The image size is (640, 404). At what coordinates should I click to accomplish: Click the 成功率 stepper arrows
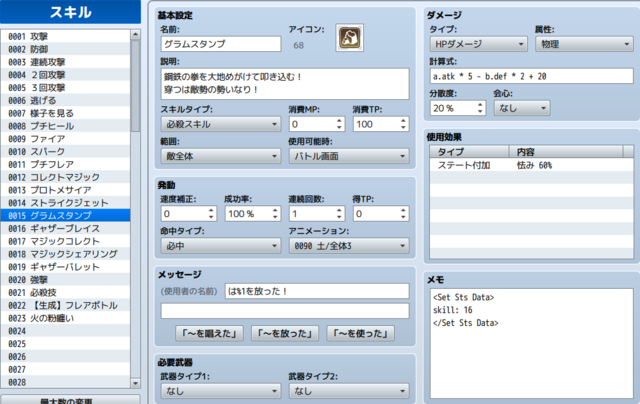point(275,213)
